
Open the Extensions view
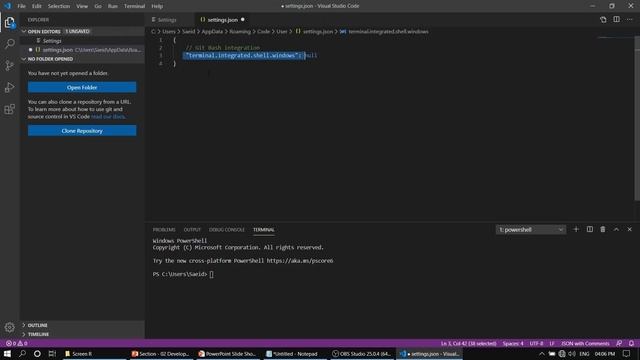pyautogui.click(x=9, y=109)
